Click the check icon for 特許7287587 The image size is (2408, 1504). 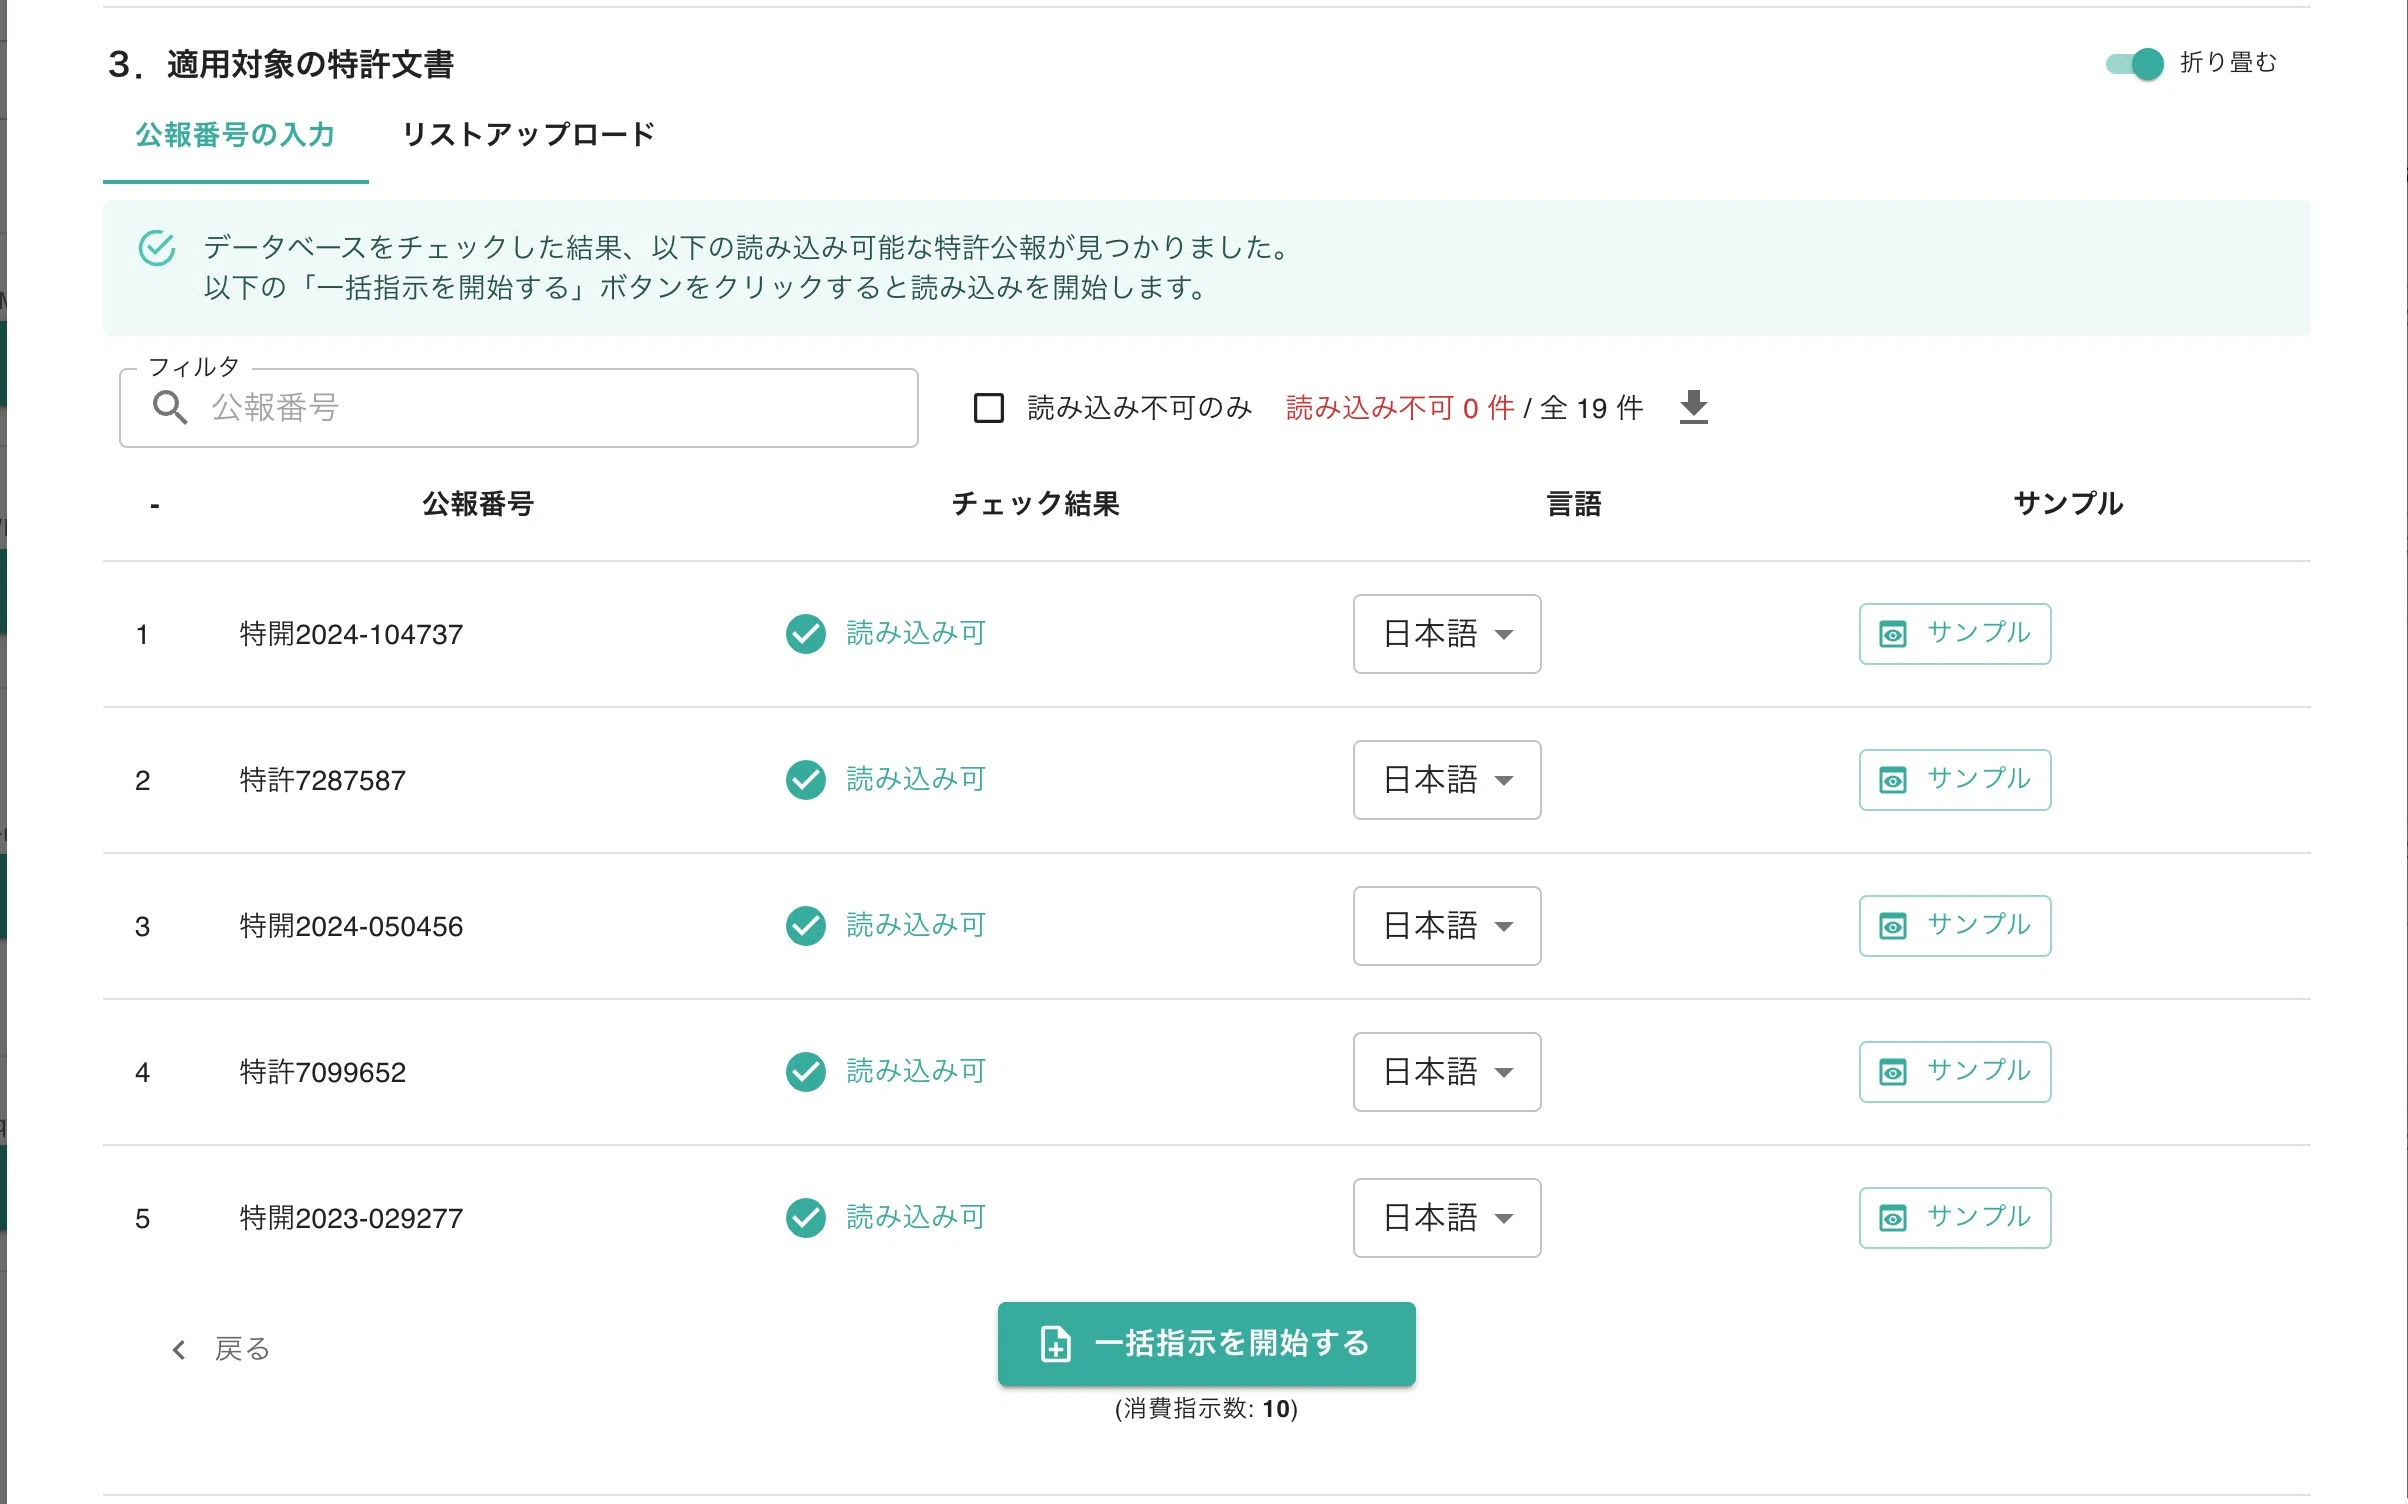pyautogui.click(x=805, y=779)
